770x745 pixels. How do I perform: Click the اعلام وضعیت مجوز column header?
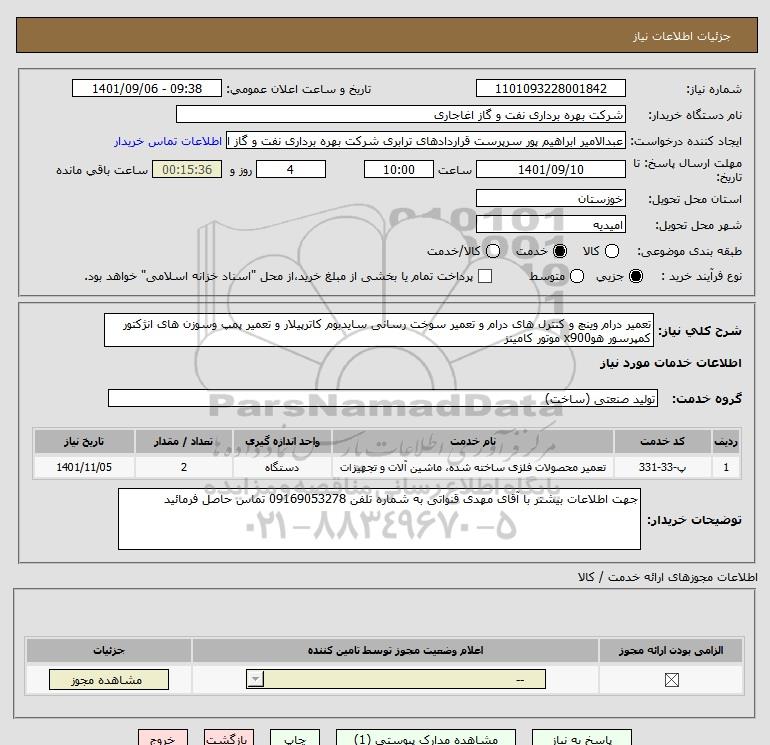[x=395, y=650]
